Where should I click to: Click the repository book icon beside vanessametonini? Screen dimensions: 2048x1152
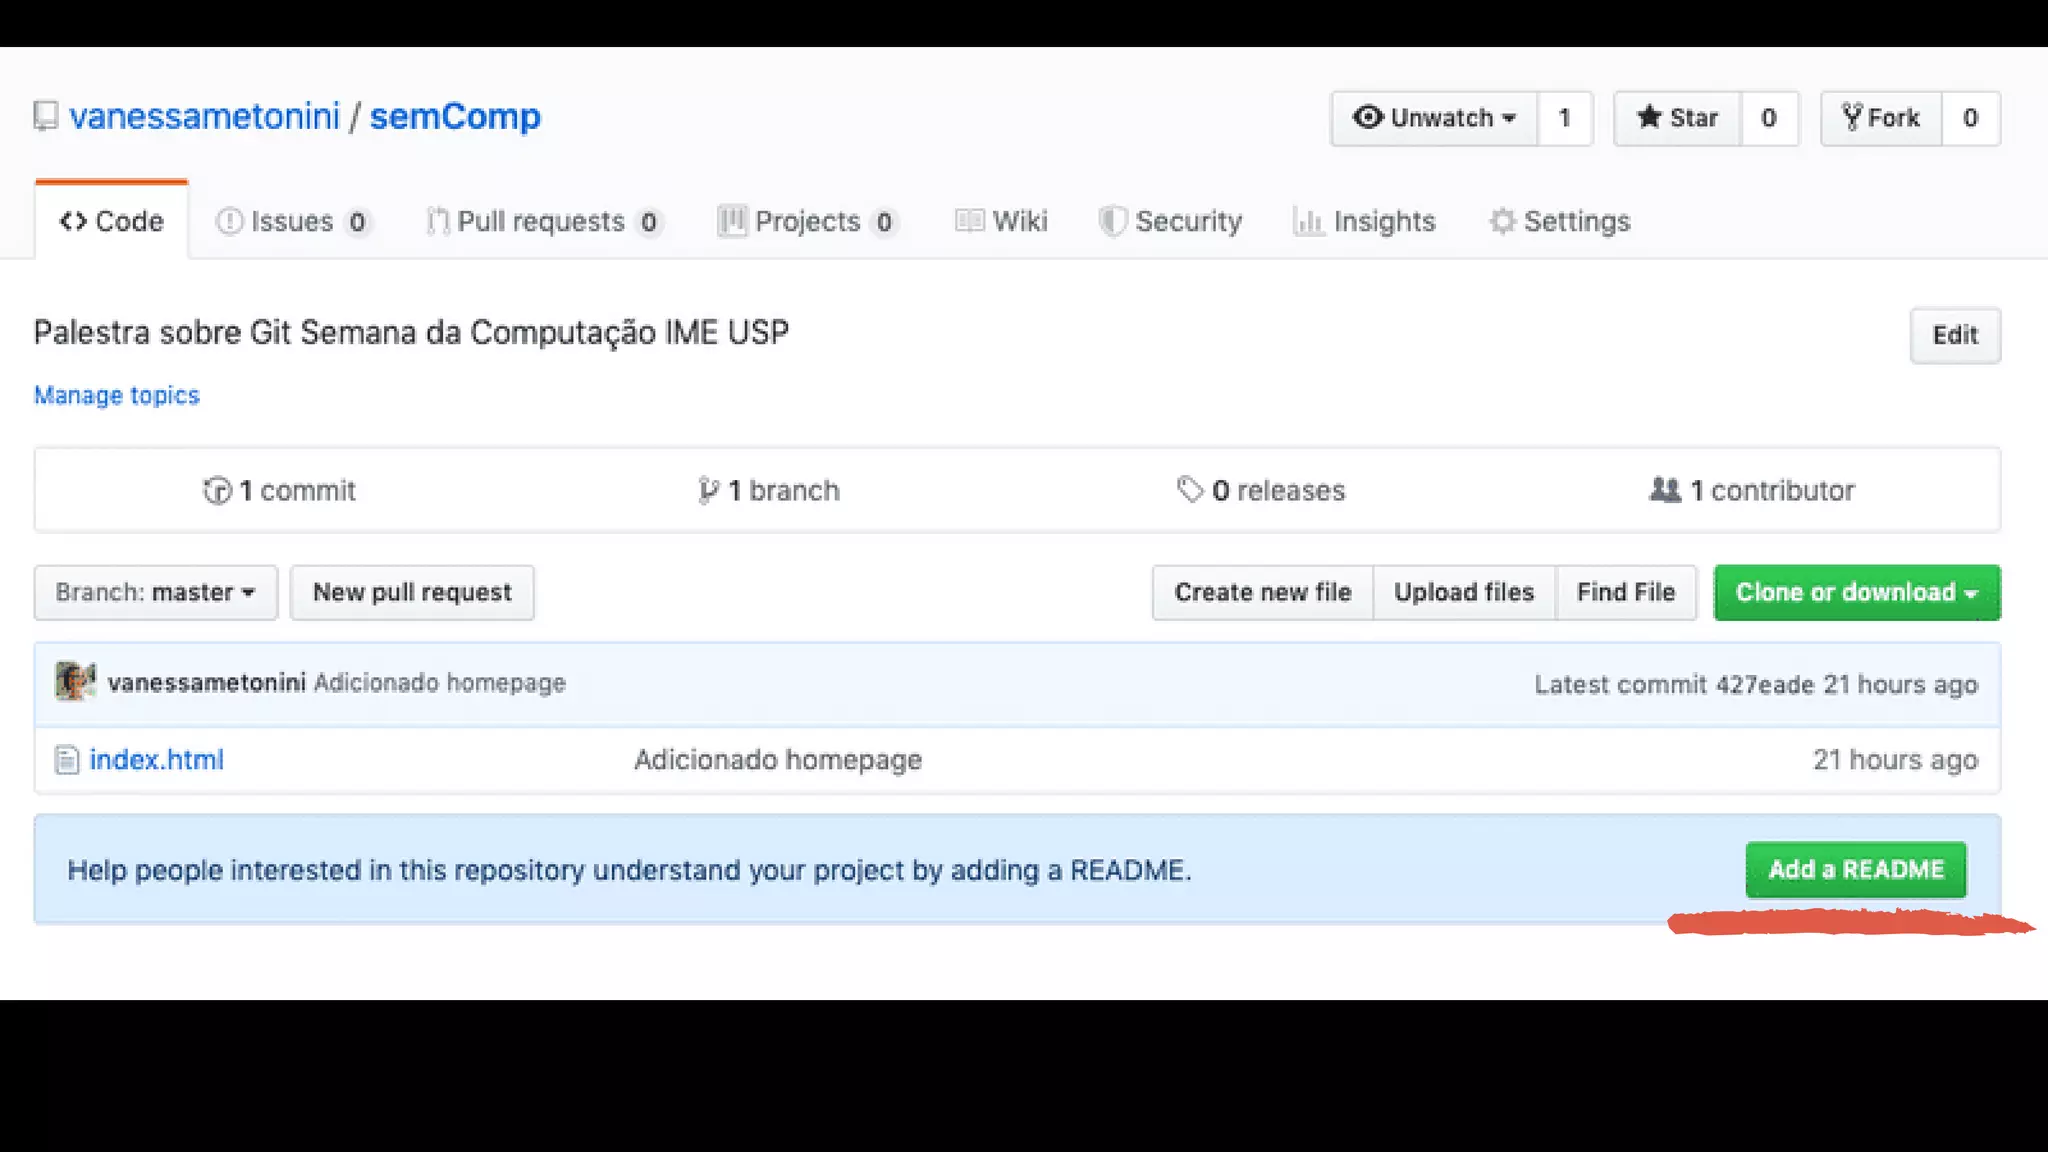click(x=46, y=117)
